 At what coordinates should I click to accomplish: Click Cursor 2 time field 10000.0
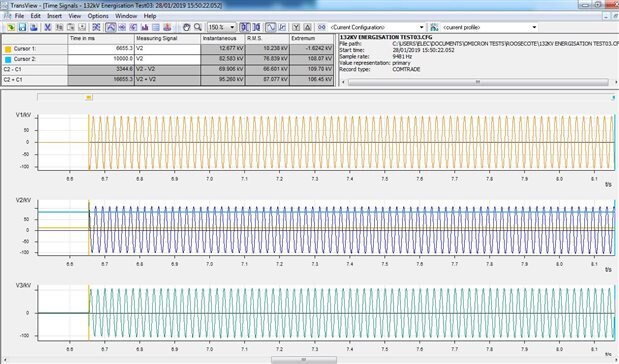(101, 59)
